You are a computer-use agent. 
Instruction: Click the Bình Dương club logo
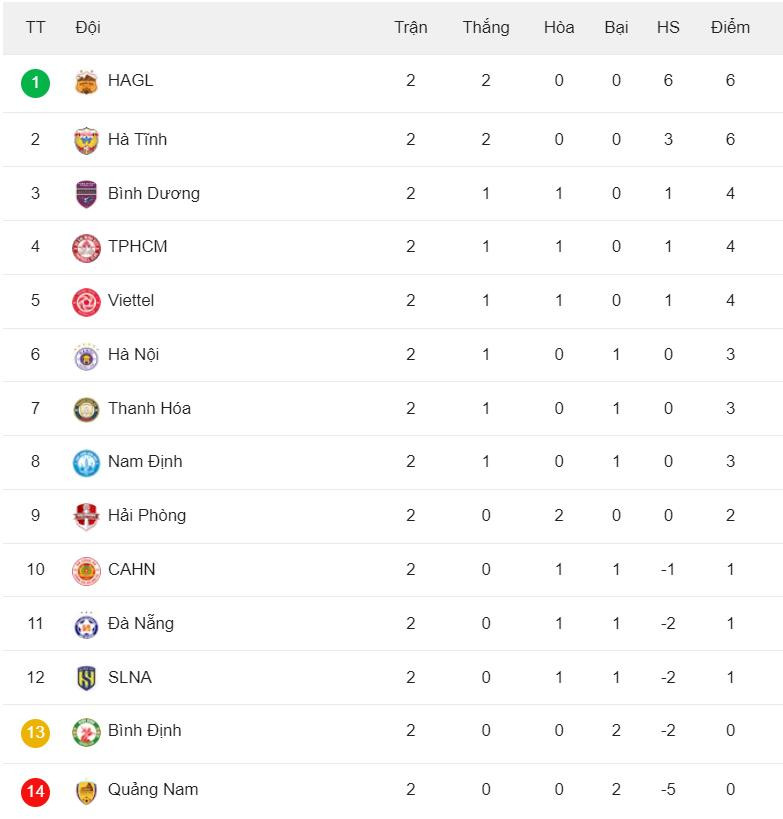pyautogui.click(x=86, y=194)
